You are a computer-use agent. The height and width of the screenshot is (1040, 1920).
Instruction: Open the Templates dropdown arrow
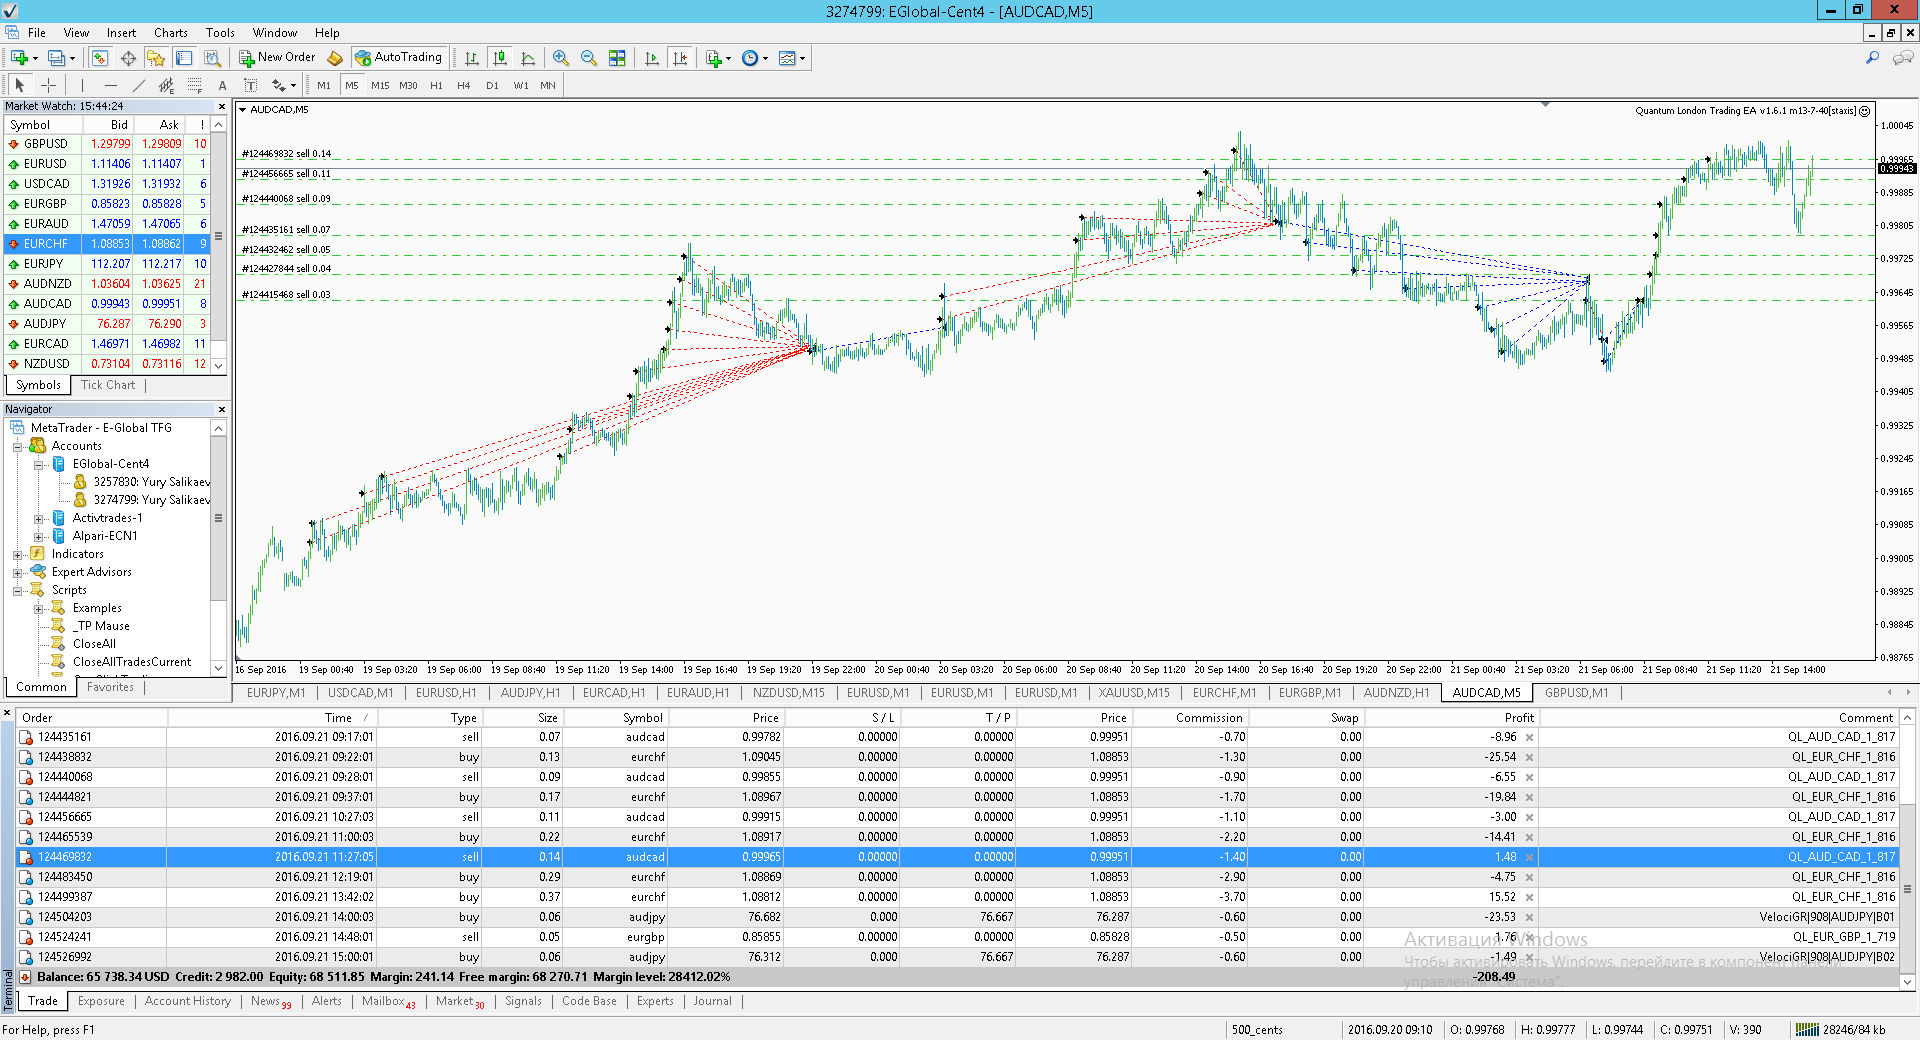[x=802, y=58]
